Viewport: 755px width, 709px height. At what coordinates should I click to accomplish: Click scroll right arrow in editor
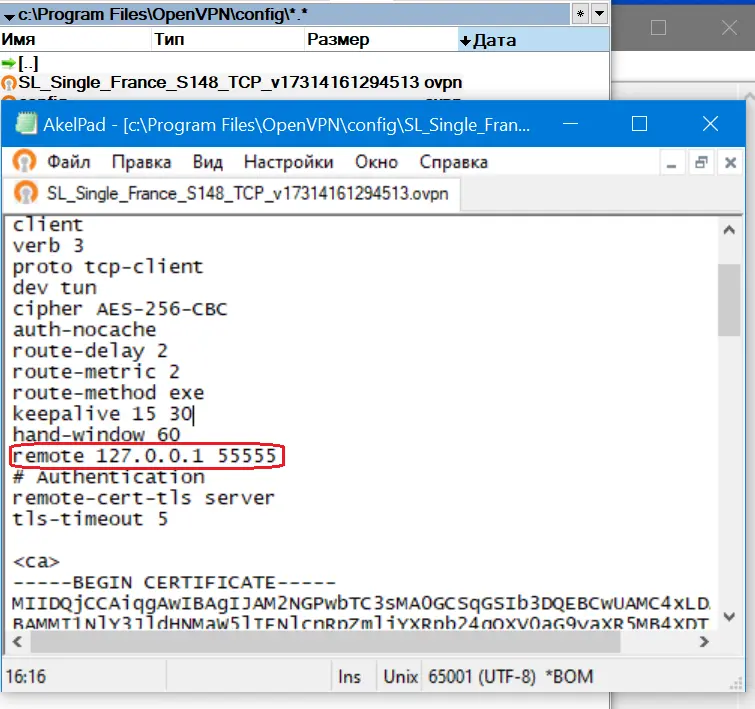click(x=703, y=642)
